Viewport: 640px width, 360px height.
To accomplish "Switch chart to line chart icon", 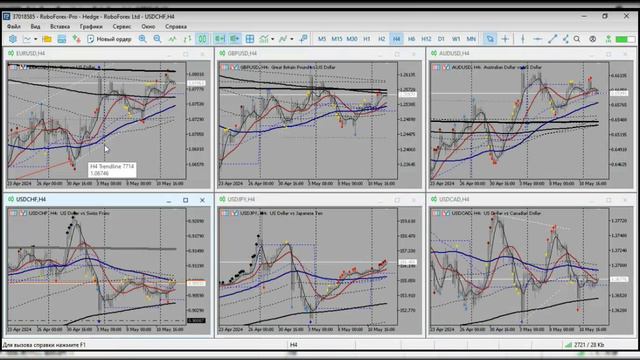I will [x=172, y=39].
